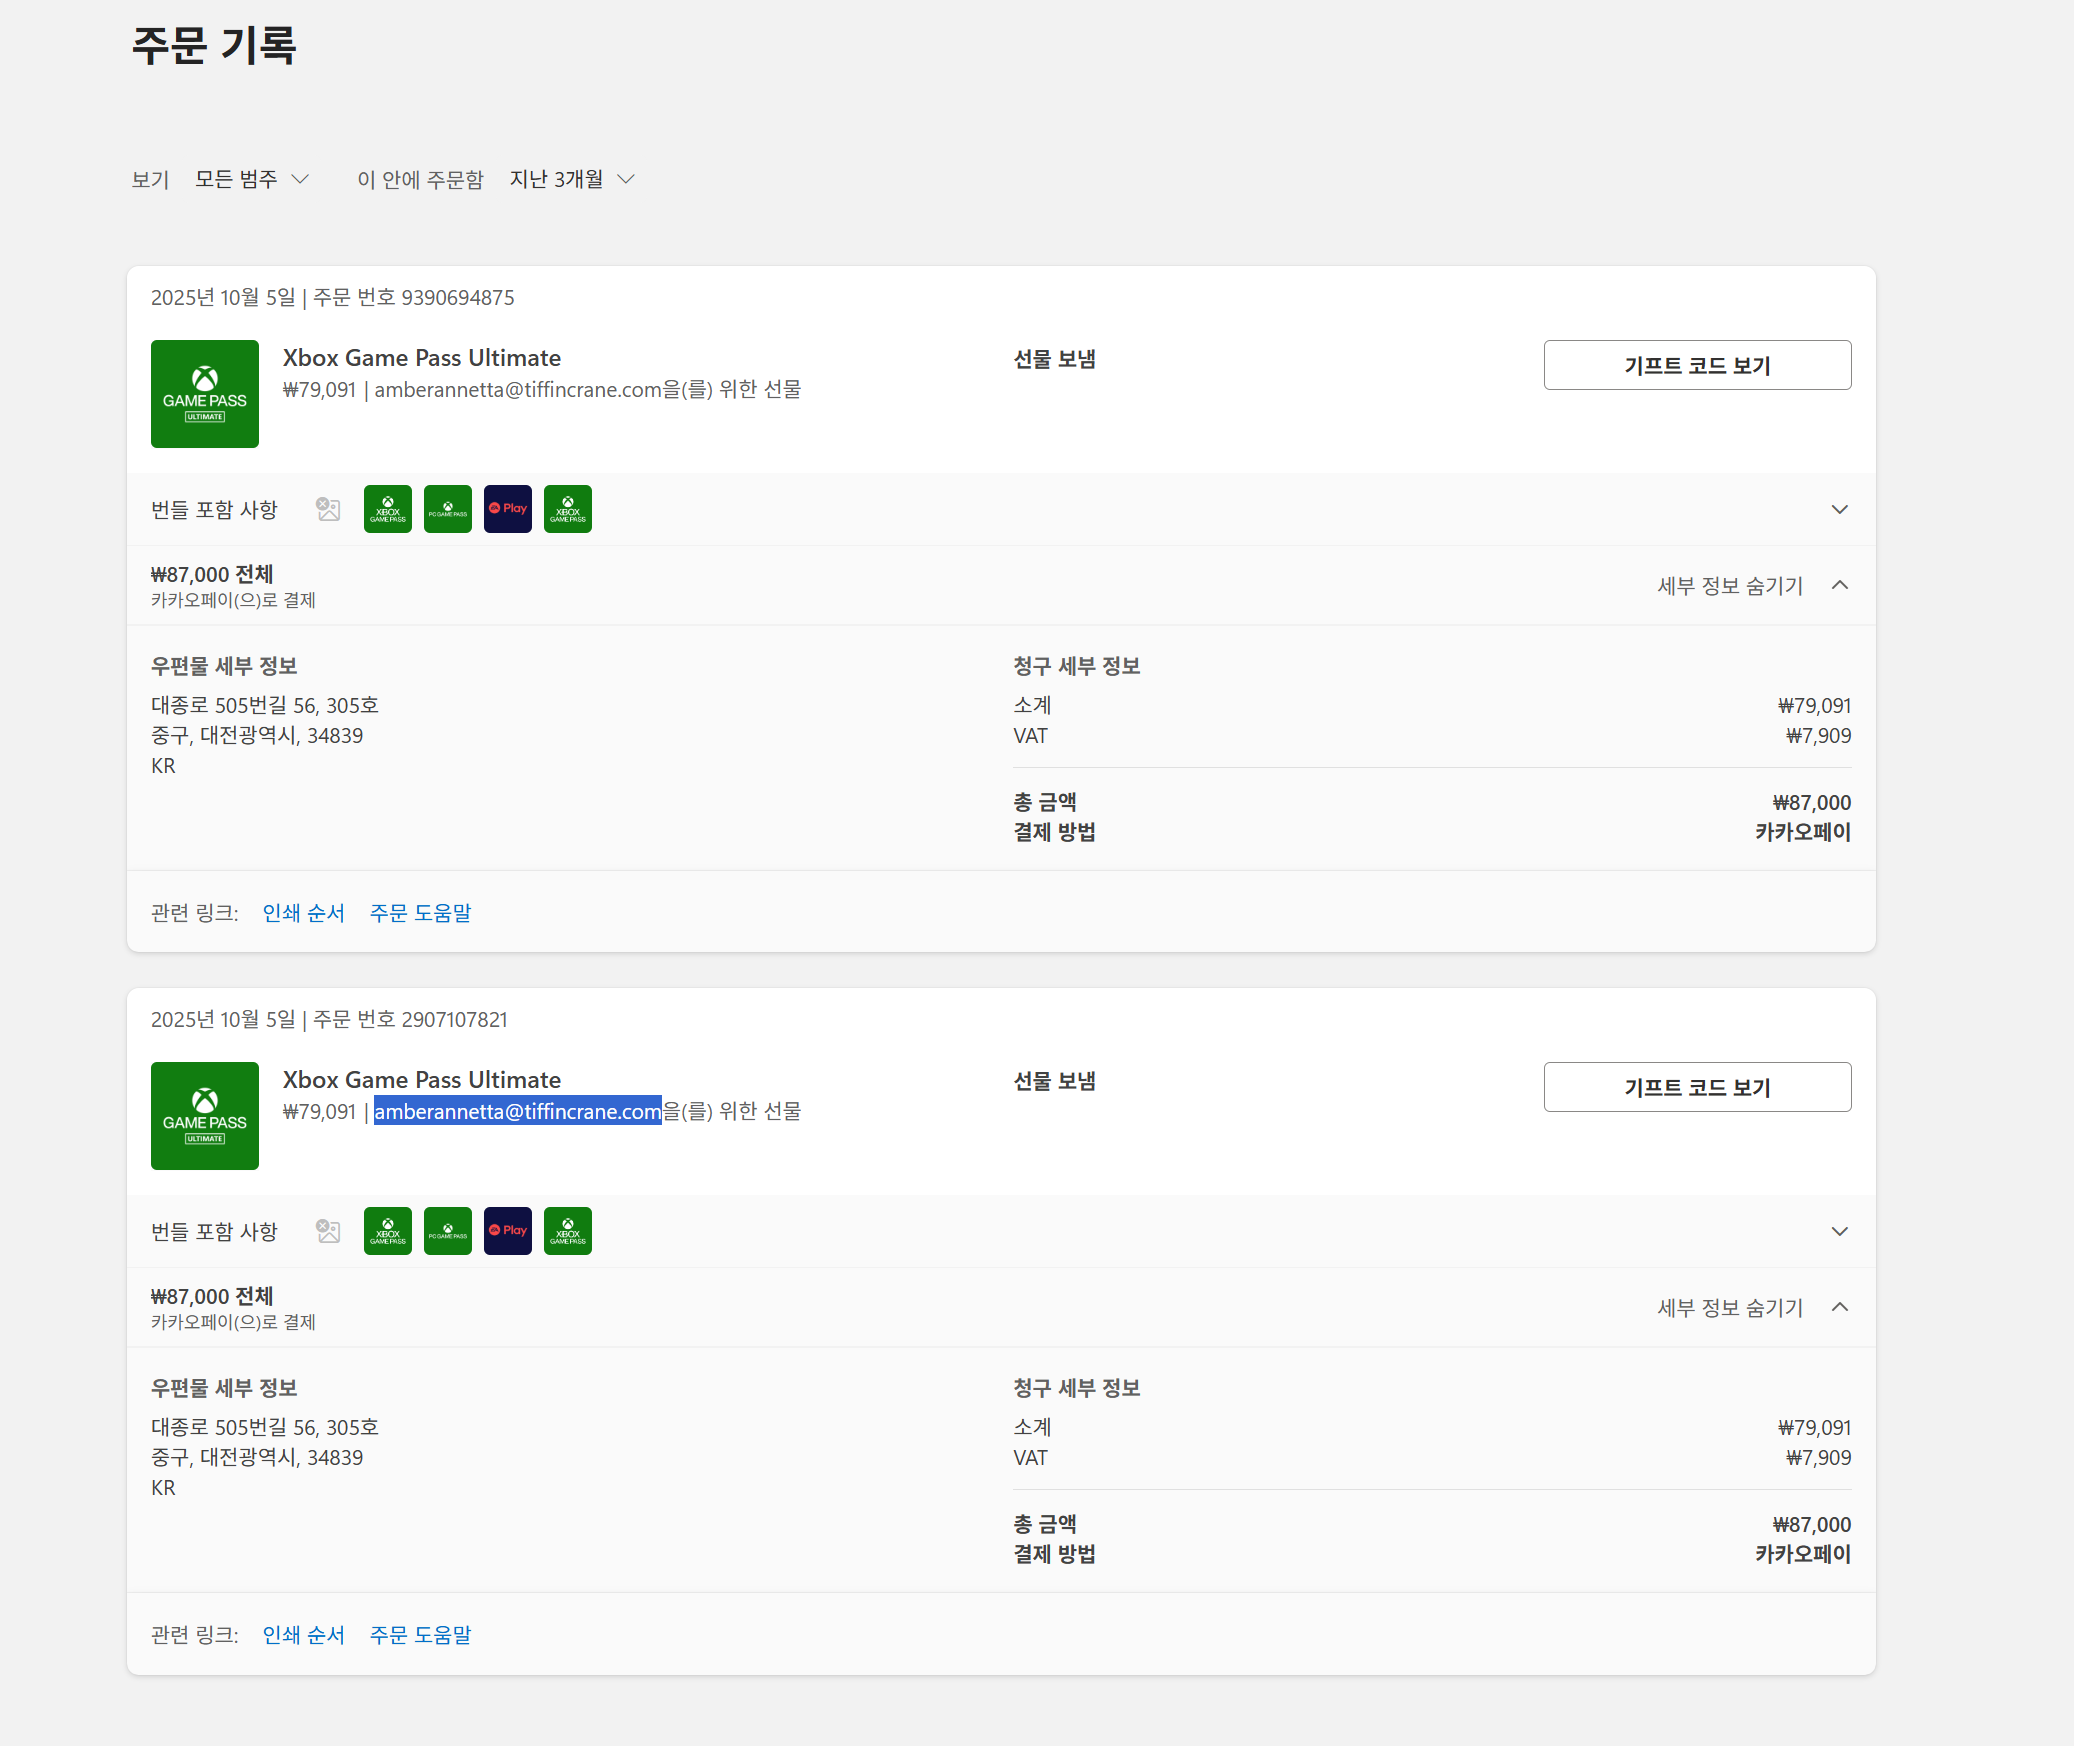Click 기프트 코드 보기 button for order 2907107821
Screen dimensions: 2074x1746
(1697, 1087)
